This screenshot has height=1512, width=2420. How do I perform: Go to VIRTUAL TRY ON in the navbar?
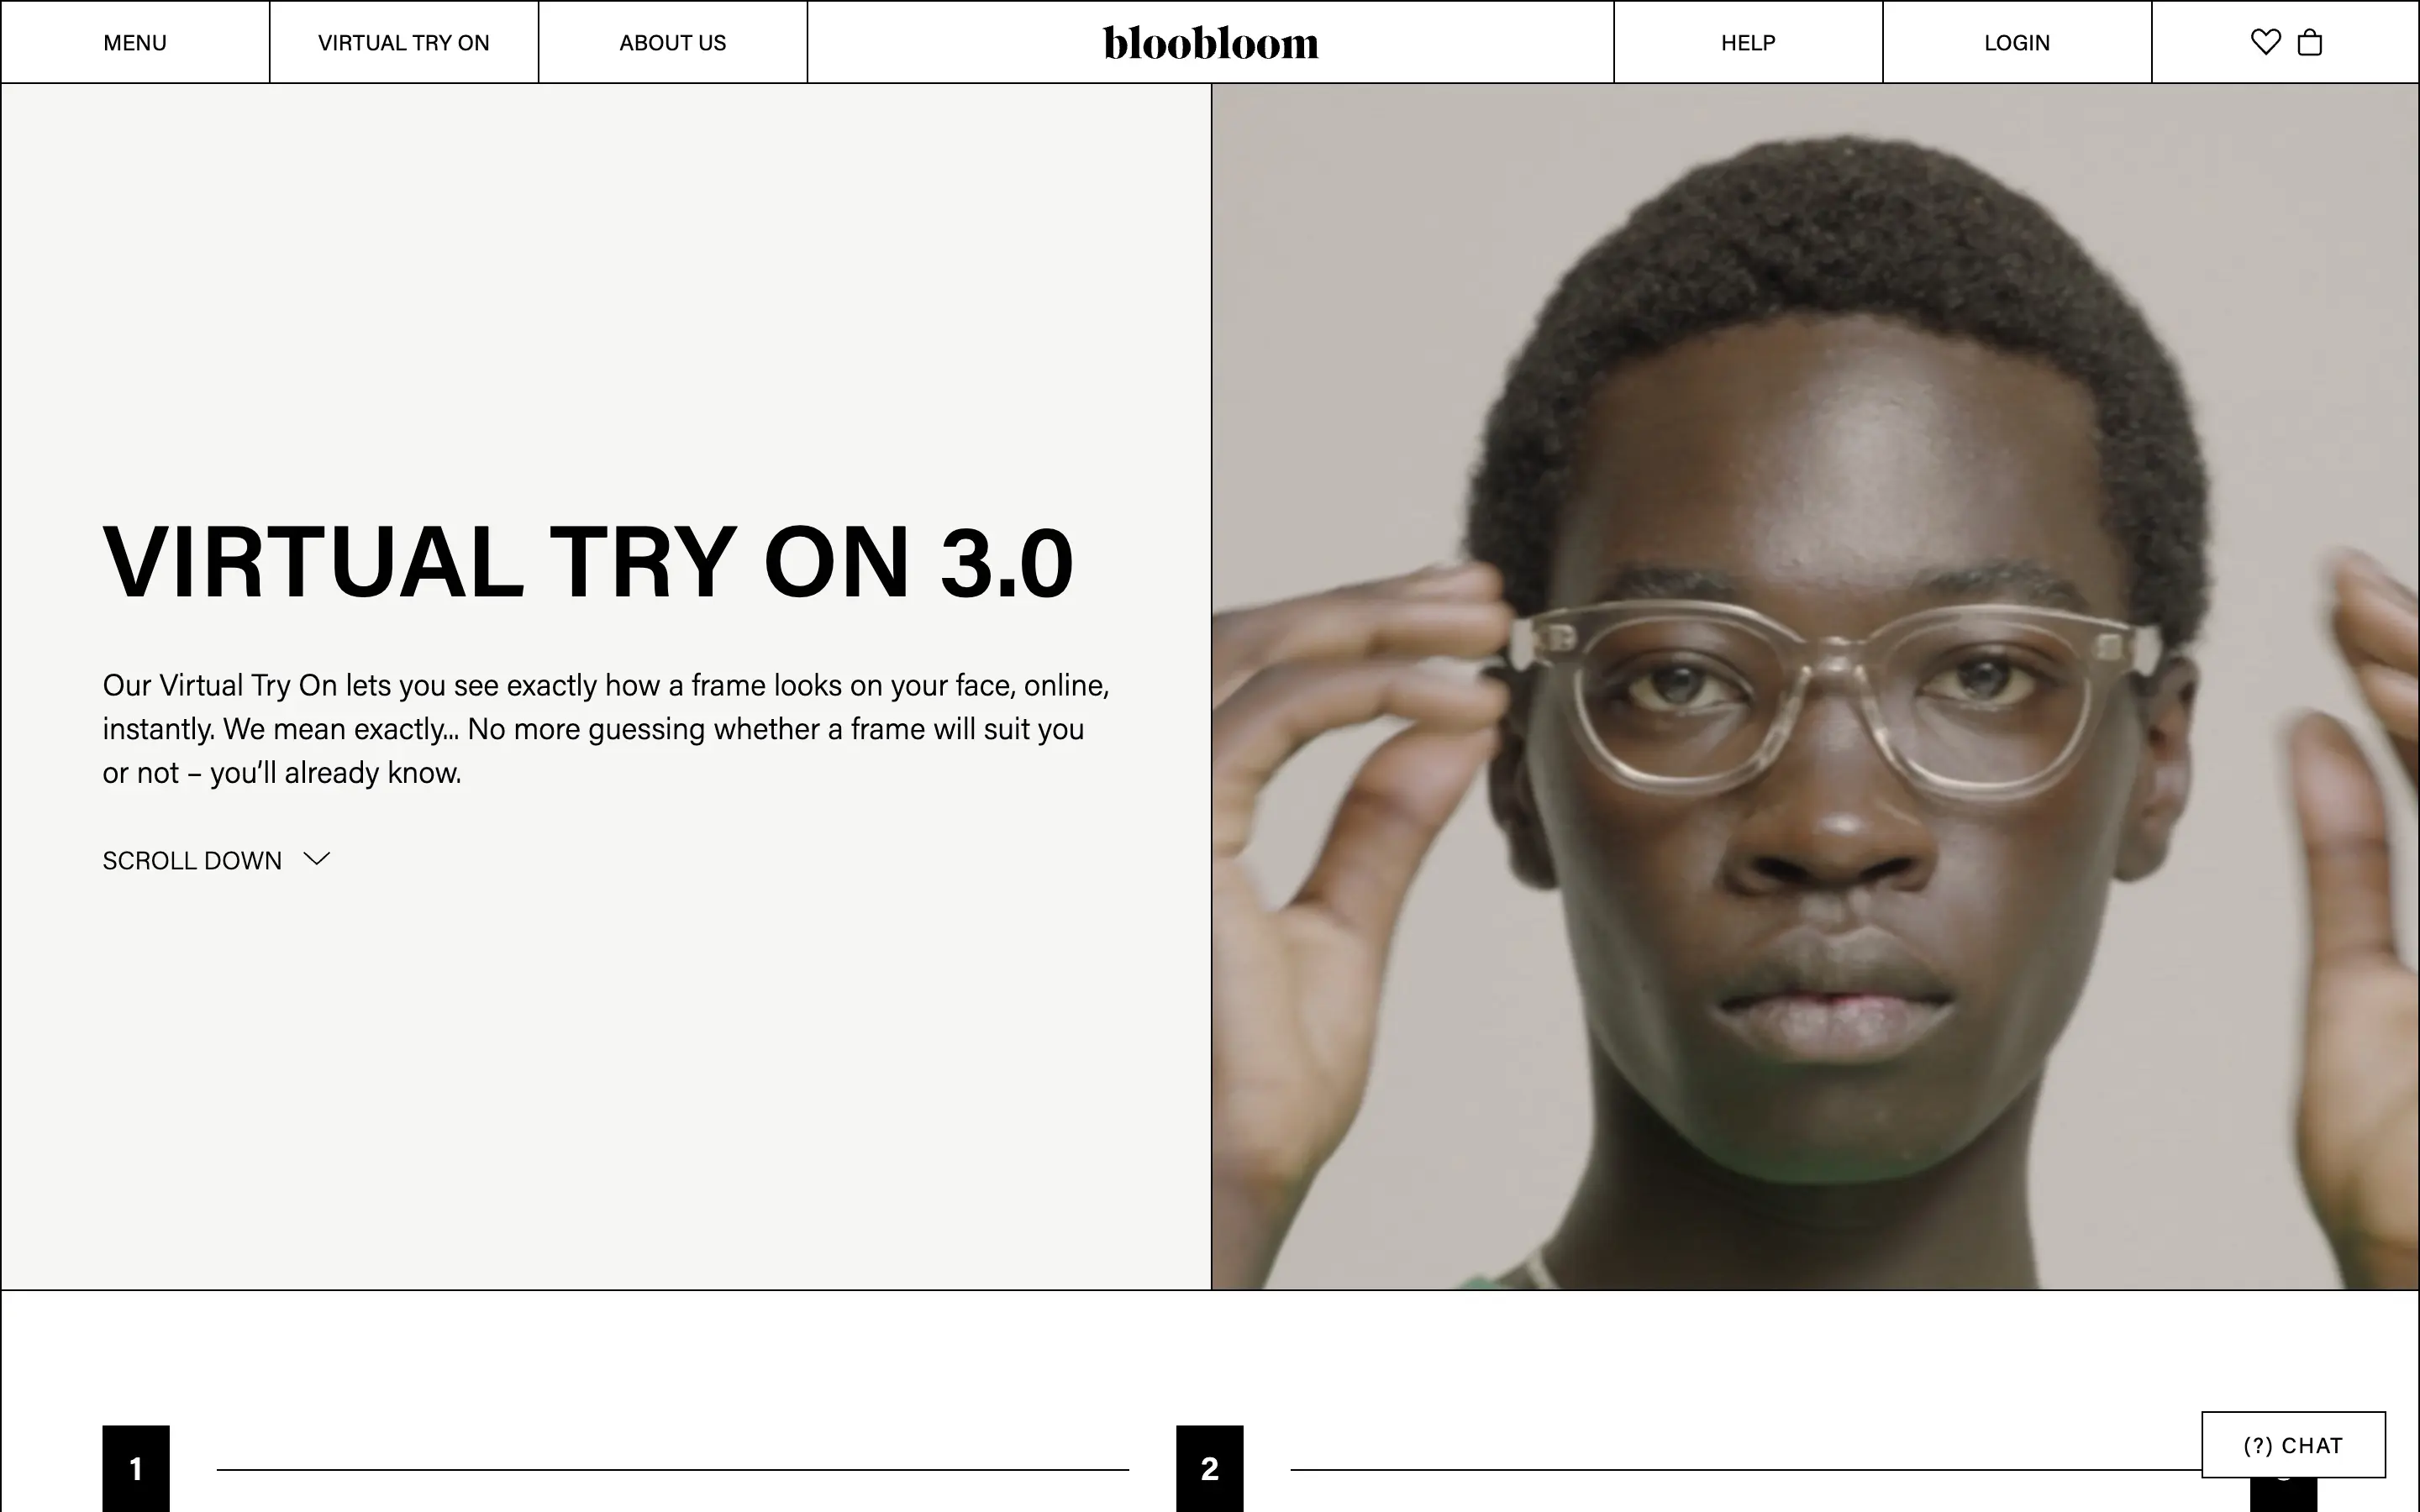[404, 43]
